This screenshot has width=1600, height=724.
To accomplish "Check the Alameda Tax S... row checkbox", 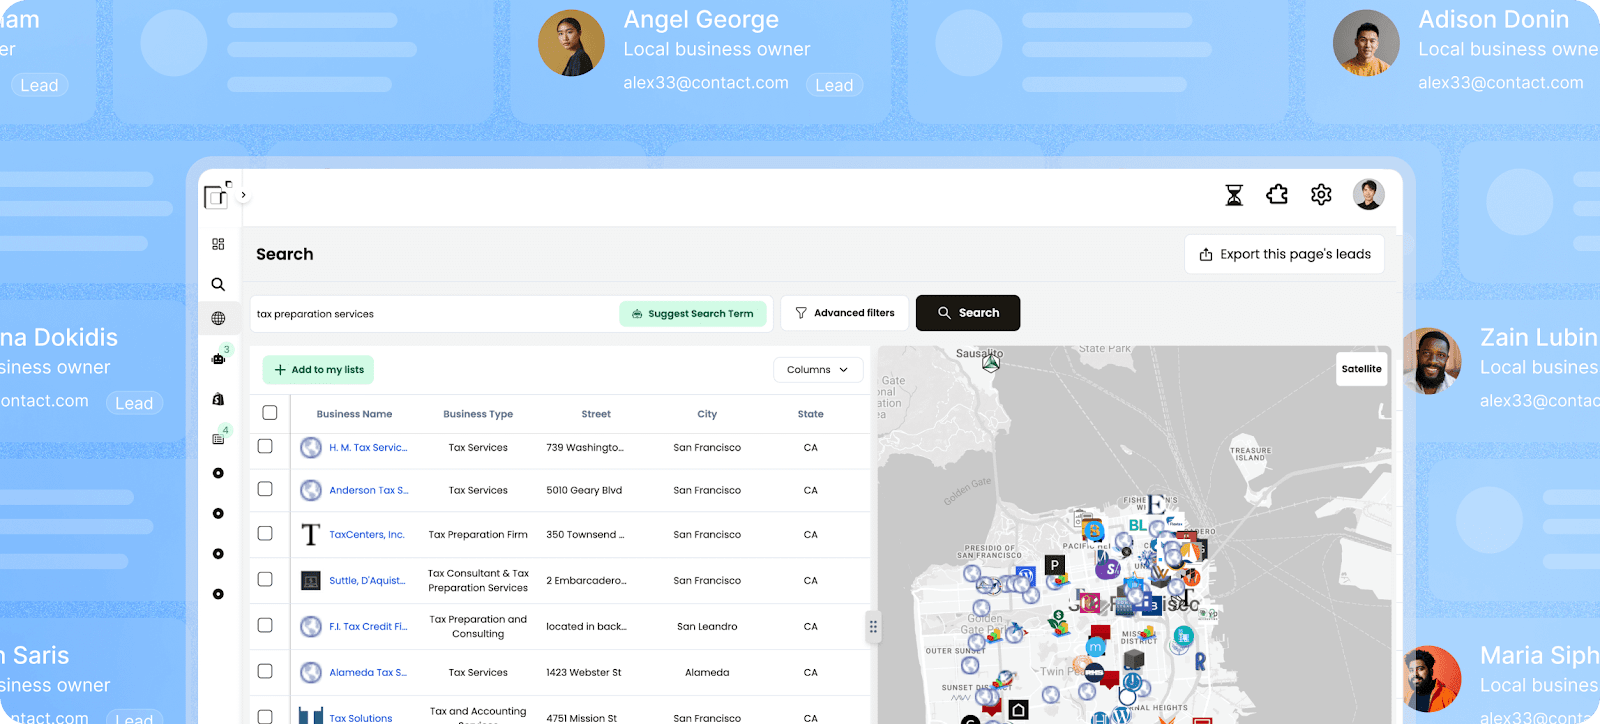I will point(265,671).
